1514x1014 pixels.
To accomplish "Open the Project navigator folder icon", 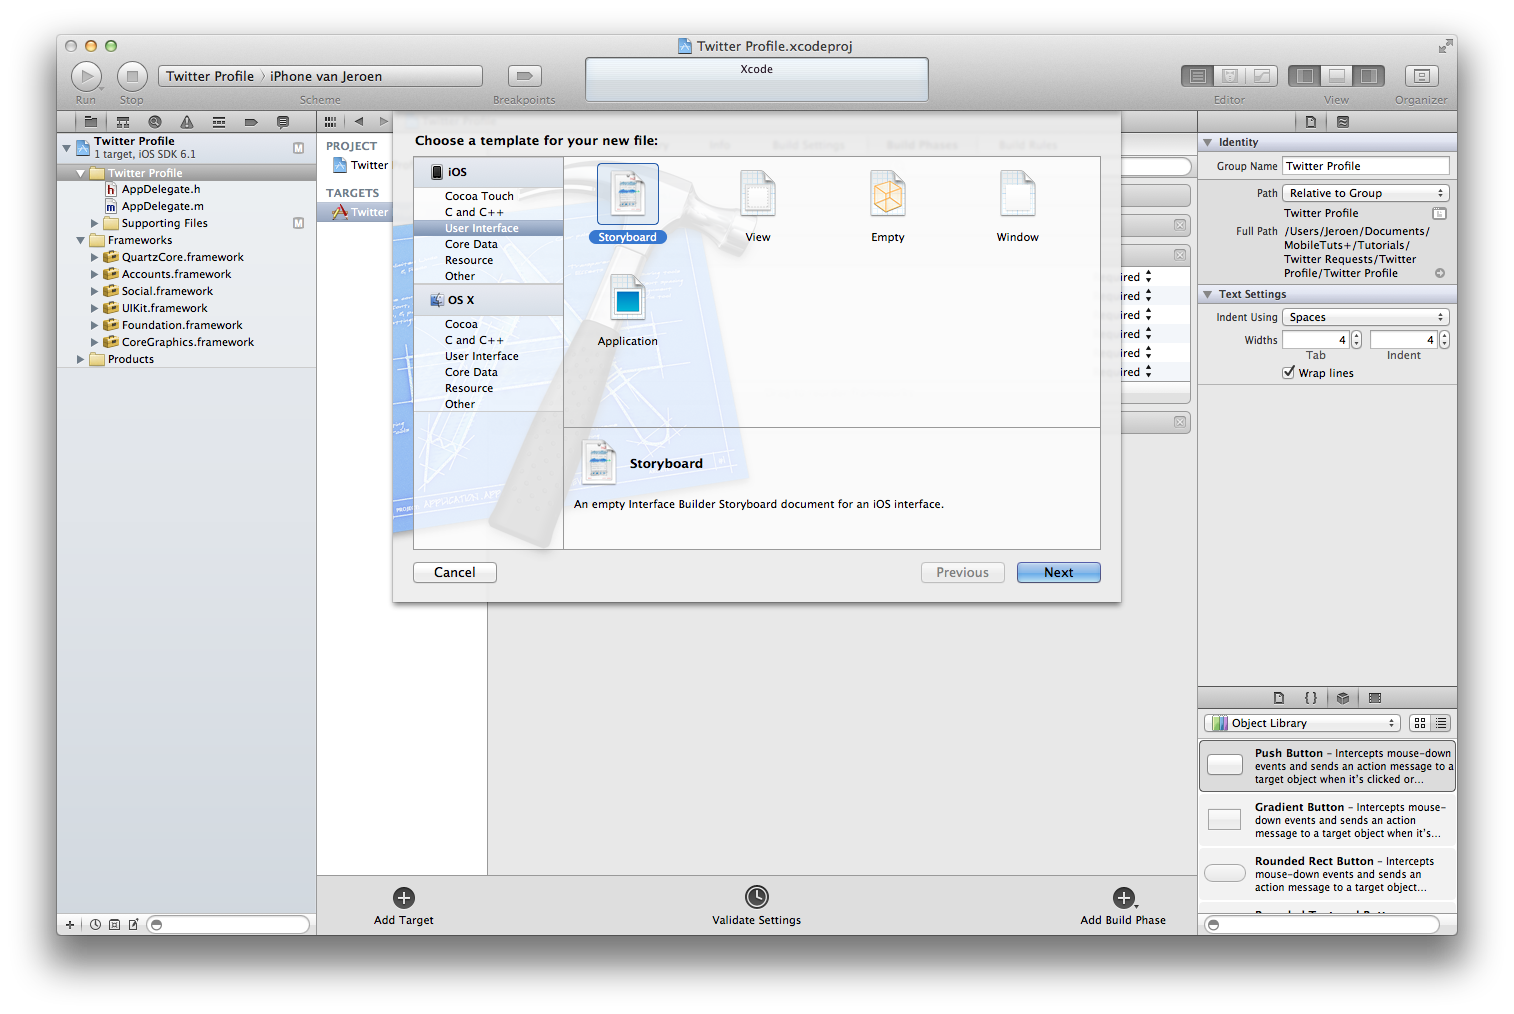I will click(x=90, y=122).
